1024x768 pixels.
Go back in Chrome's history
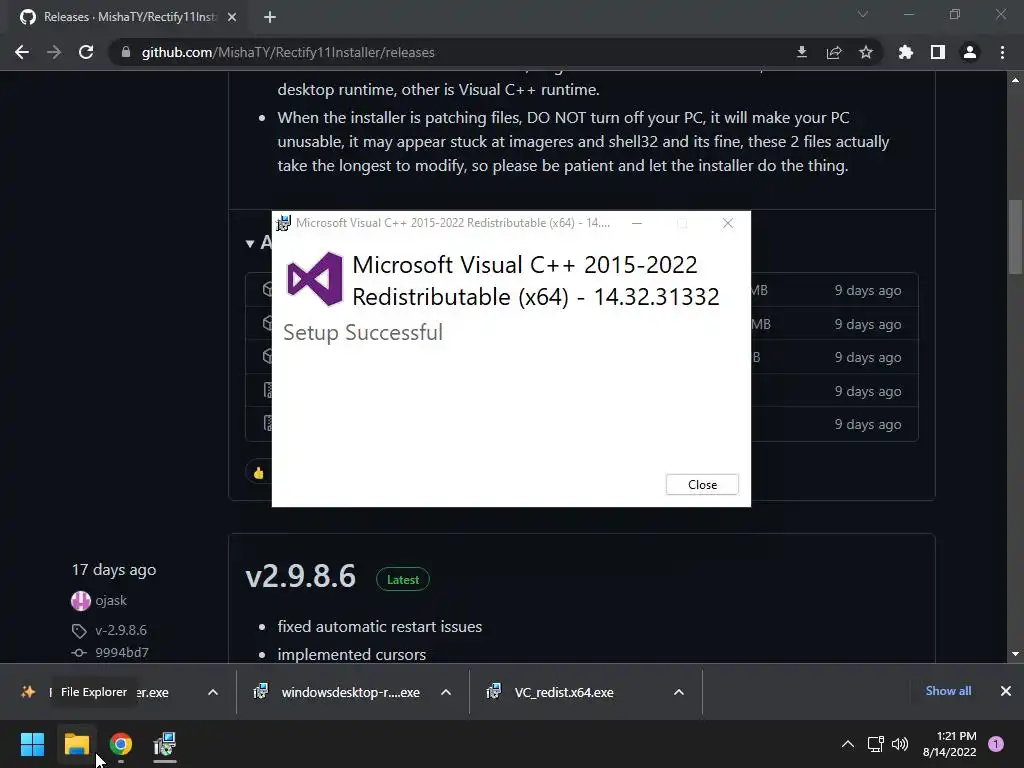coord(22,52)
